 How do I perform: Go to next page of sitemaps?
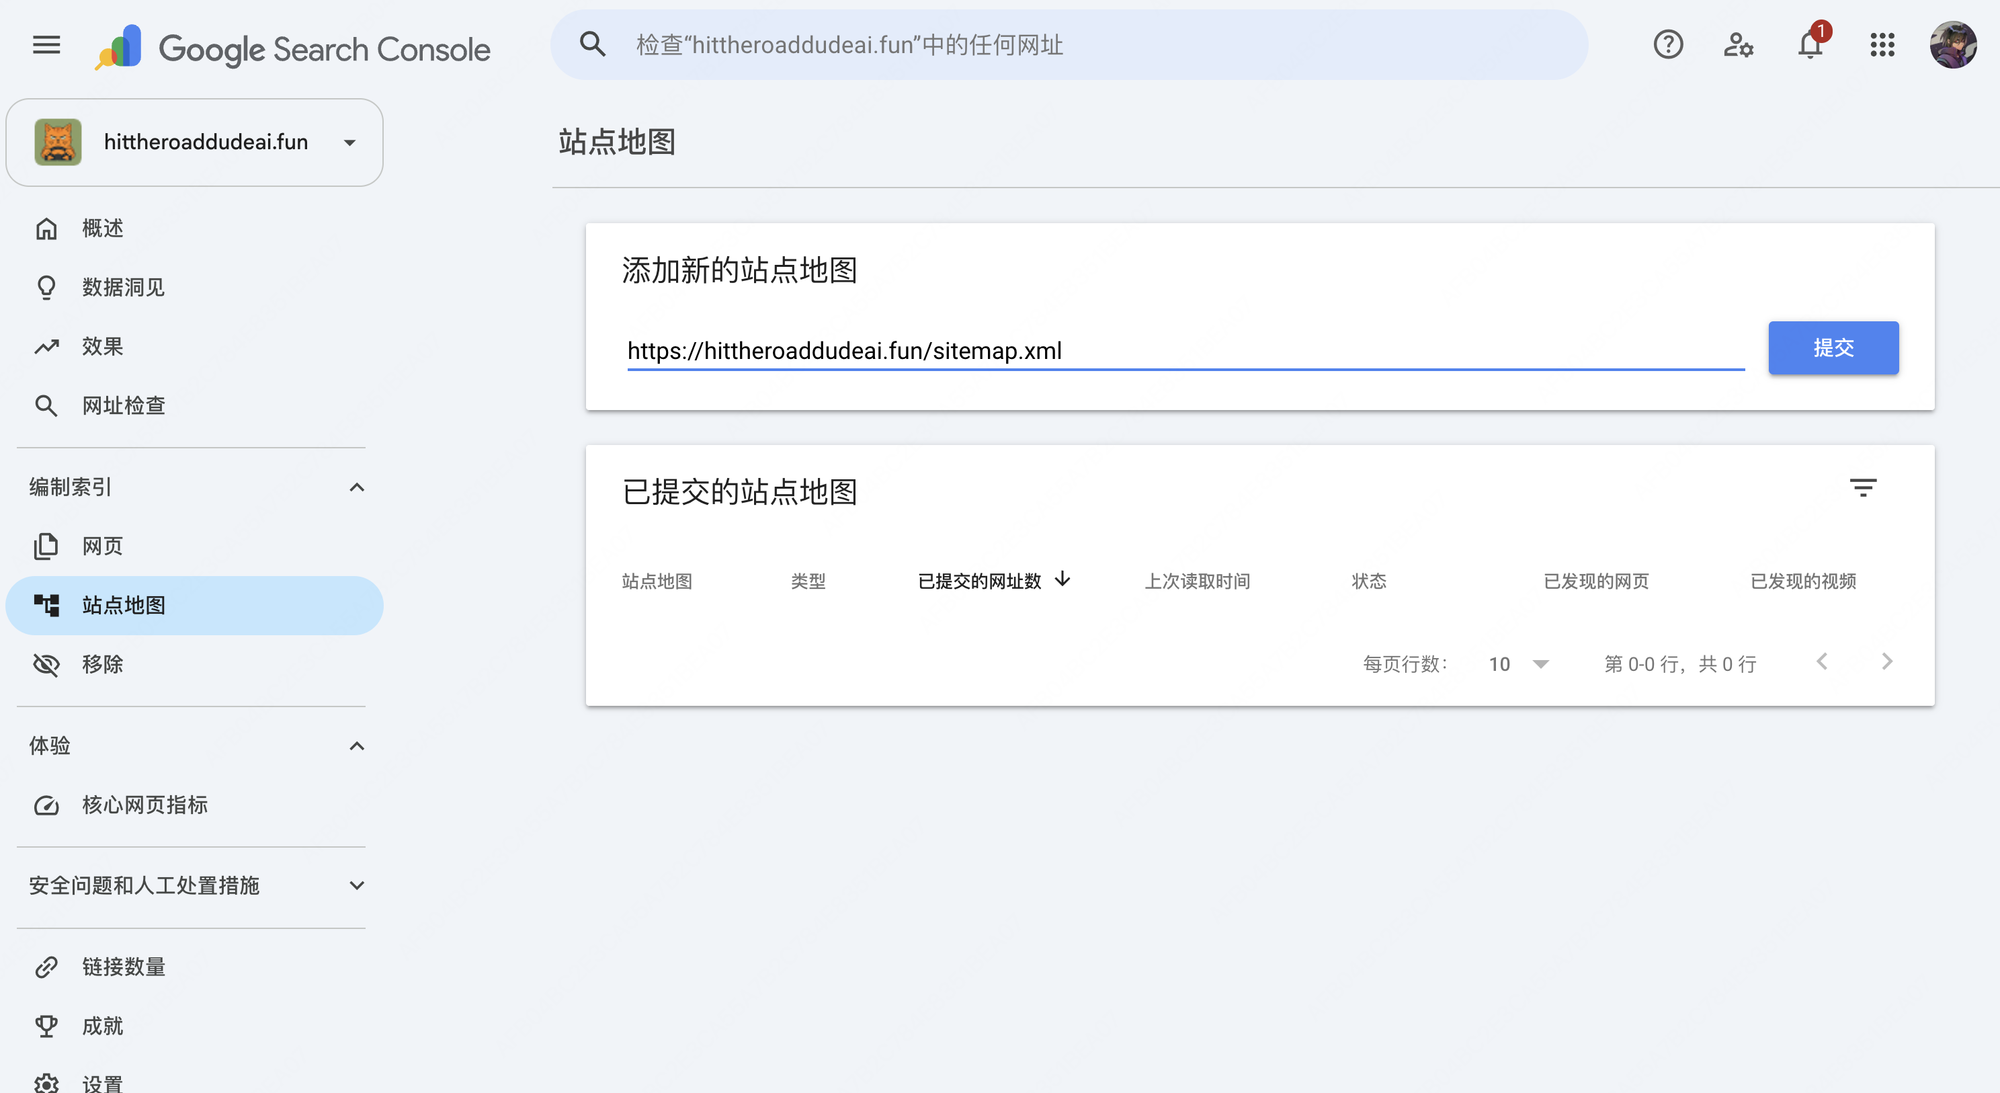click(1887, 662)
